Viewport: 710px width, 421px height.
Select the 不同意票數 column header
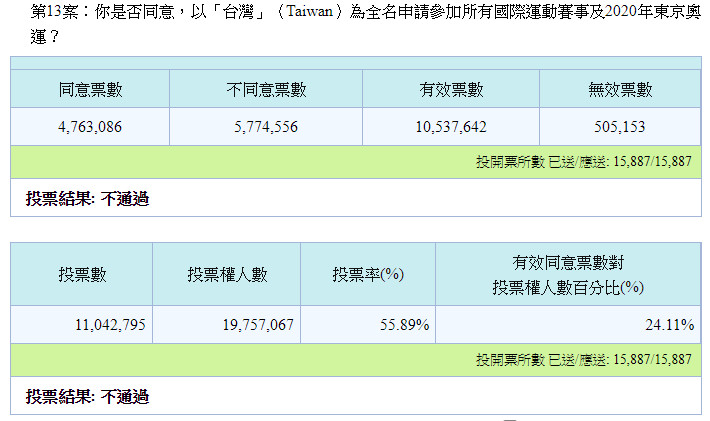266,90
